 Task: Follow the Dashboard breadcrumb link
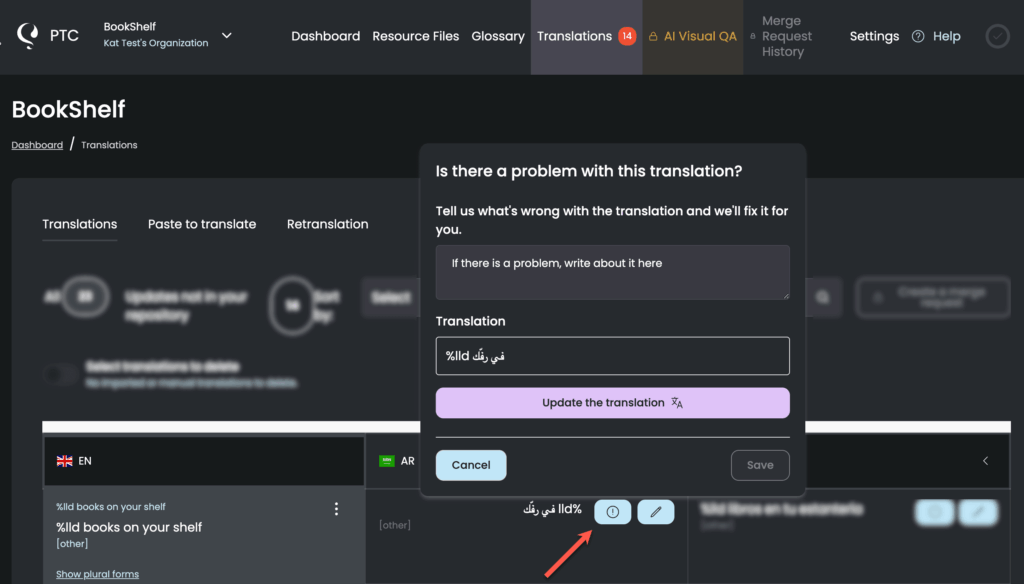(x=37, y=145)
